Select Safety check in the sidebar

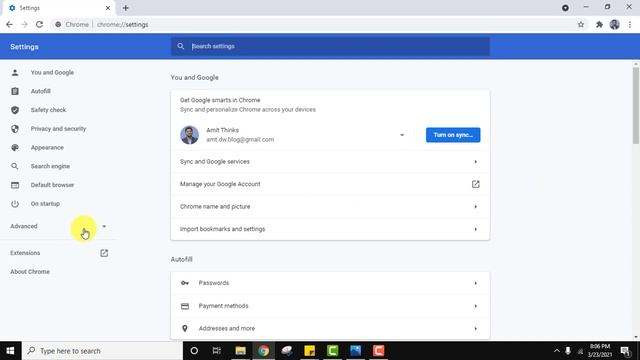click(48, 110)
